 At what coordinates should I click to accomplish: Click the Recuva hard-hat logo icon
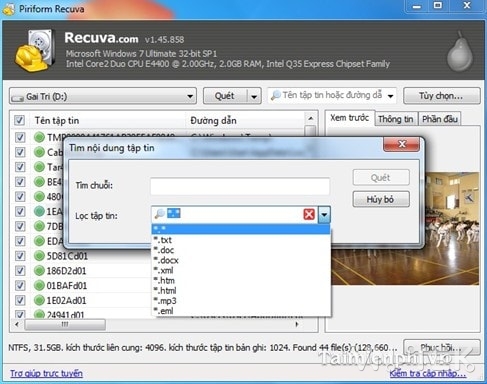point(35,51)
